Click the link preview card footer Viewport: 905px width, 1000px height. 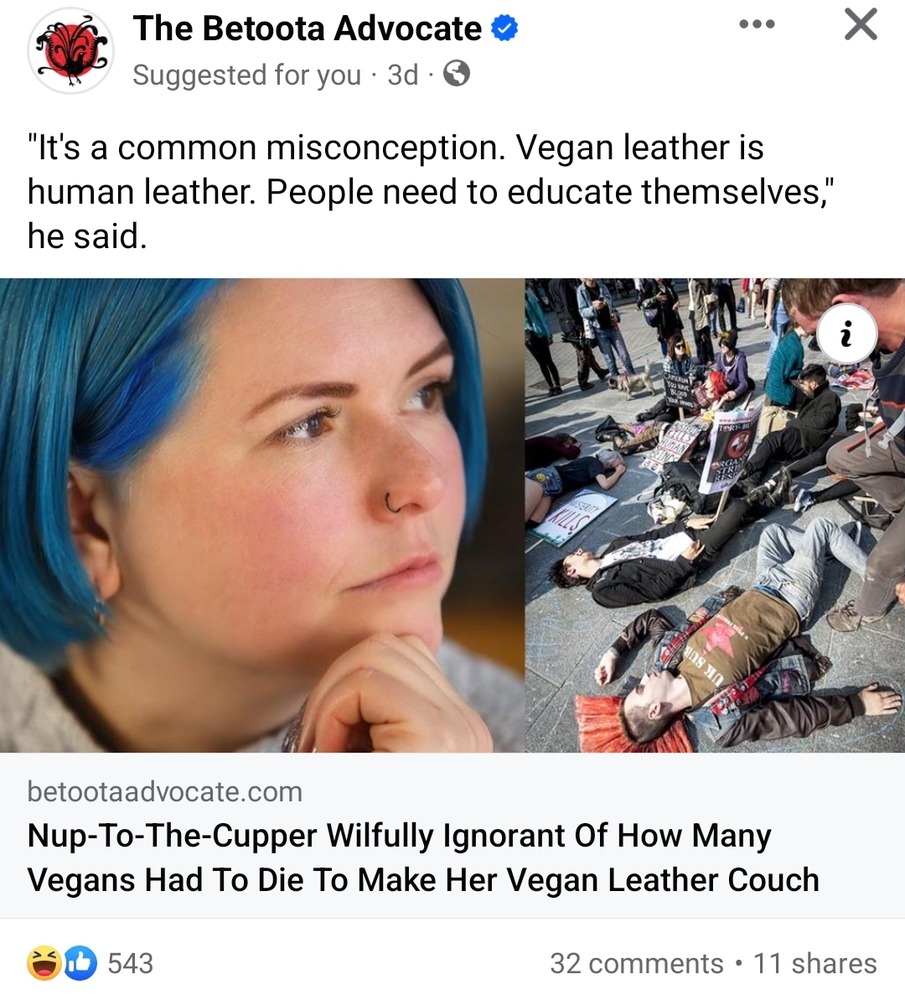[452, 835]
